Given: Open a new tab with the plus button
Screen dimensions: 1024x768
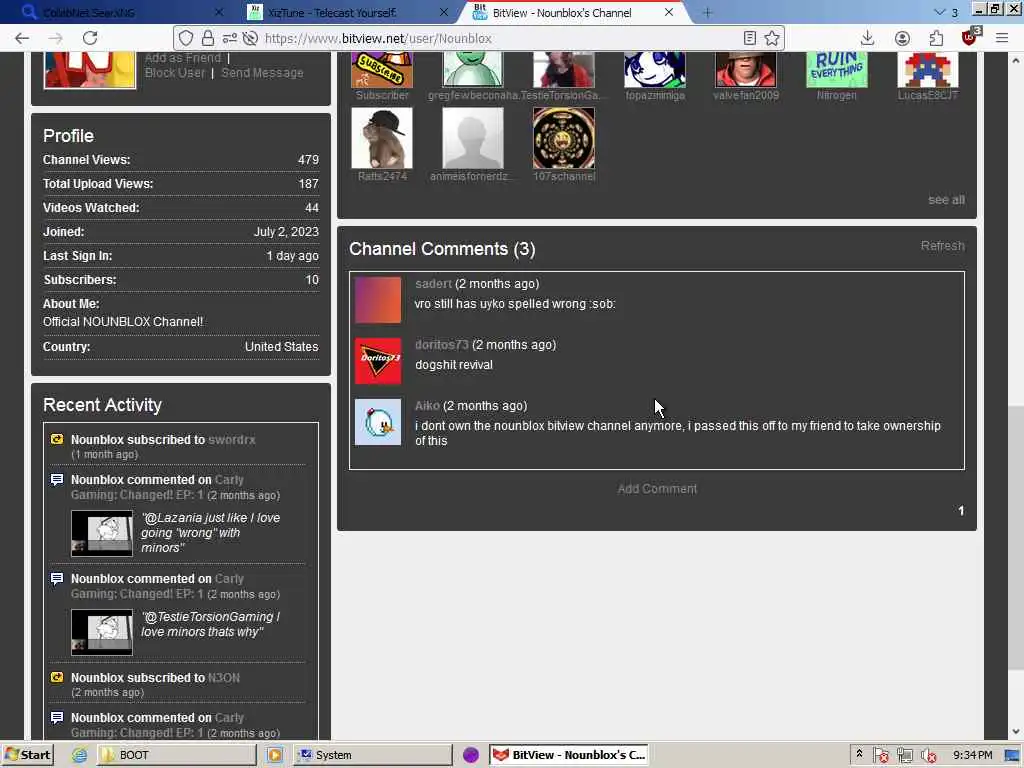Looking at the screenshot, I should point(707,12).
